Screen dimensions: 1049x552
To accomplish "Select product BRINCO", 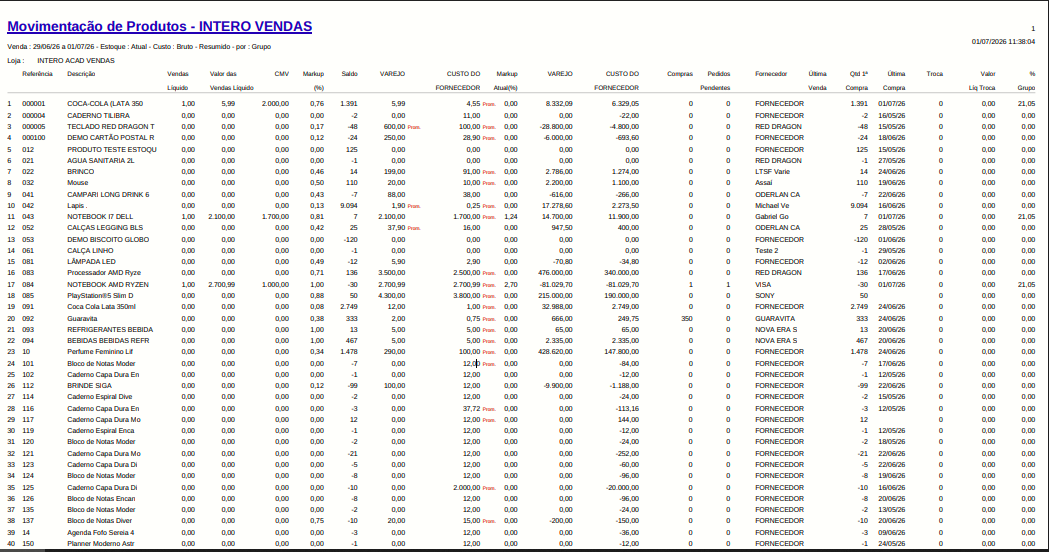I will 80,172.
